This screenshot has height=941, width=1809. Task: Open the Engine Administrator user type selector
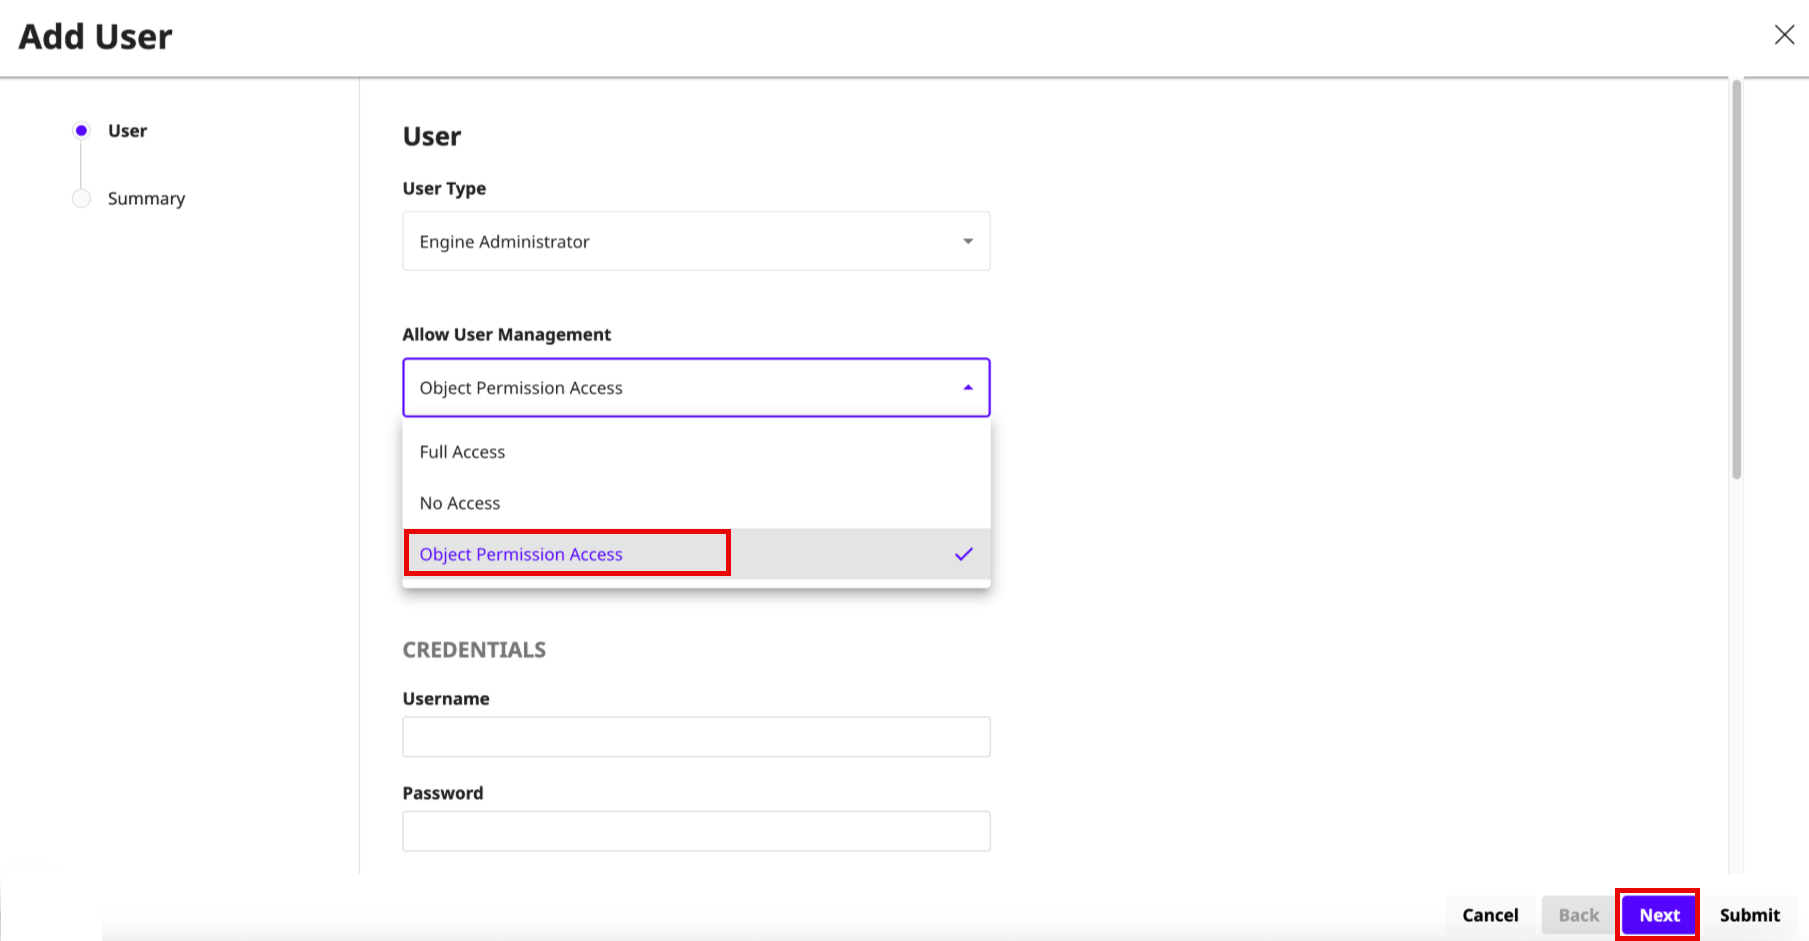point(695,240)
